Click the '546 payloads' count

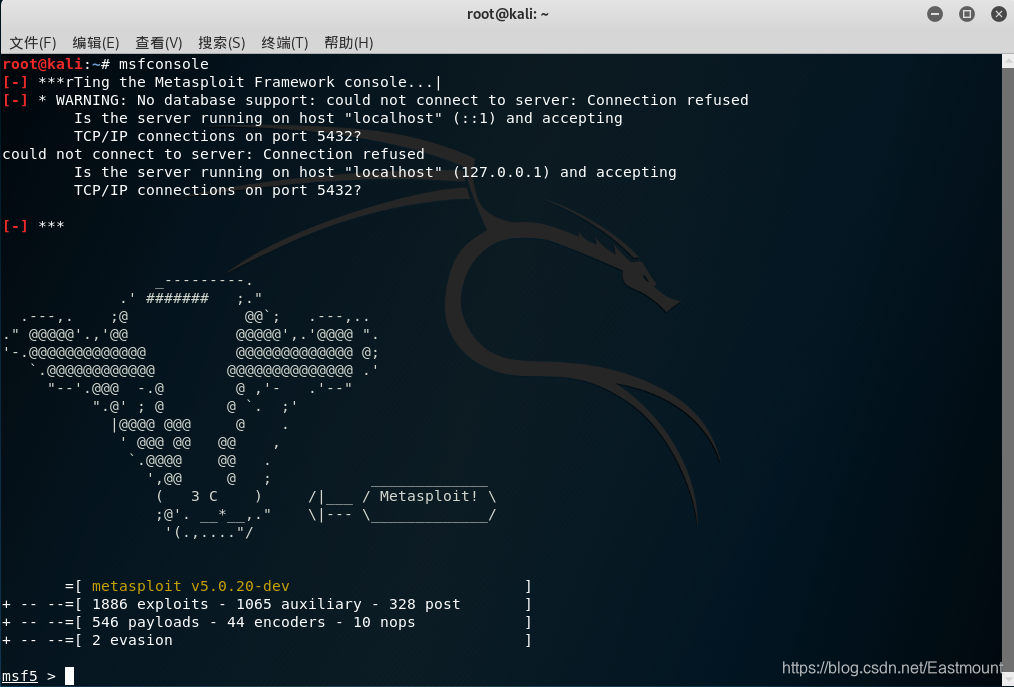(x=146, y=622)
